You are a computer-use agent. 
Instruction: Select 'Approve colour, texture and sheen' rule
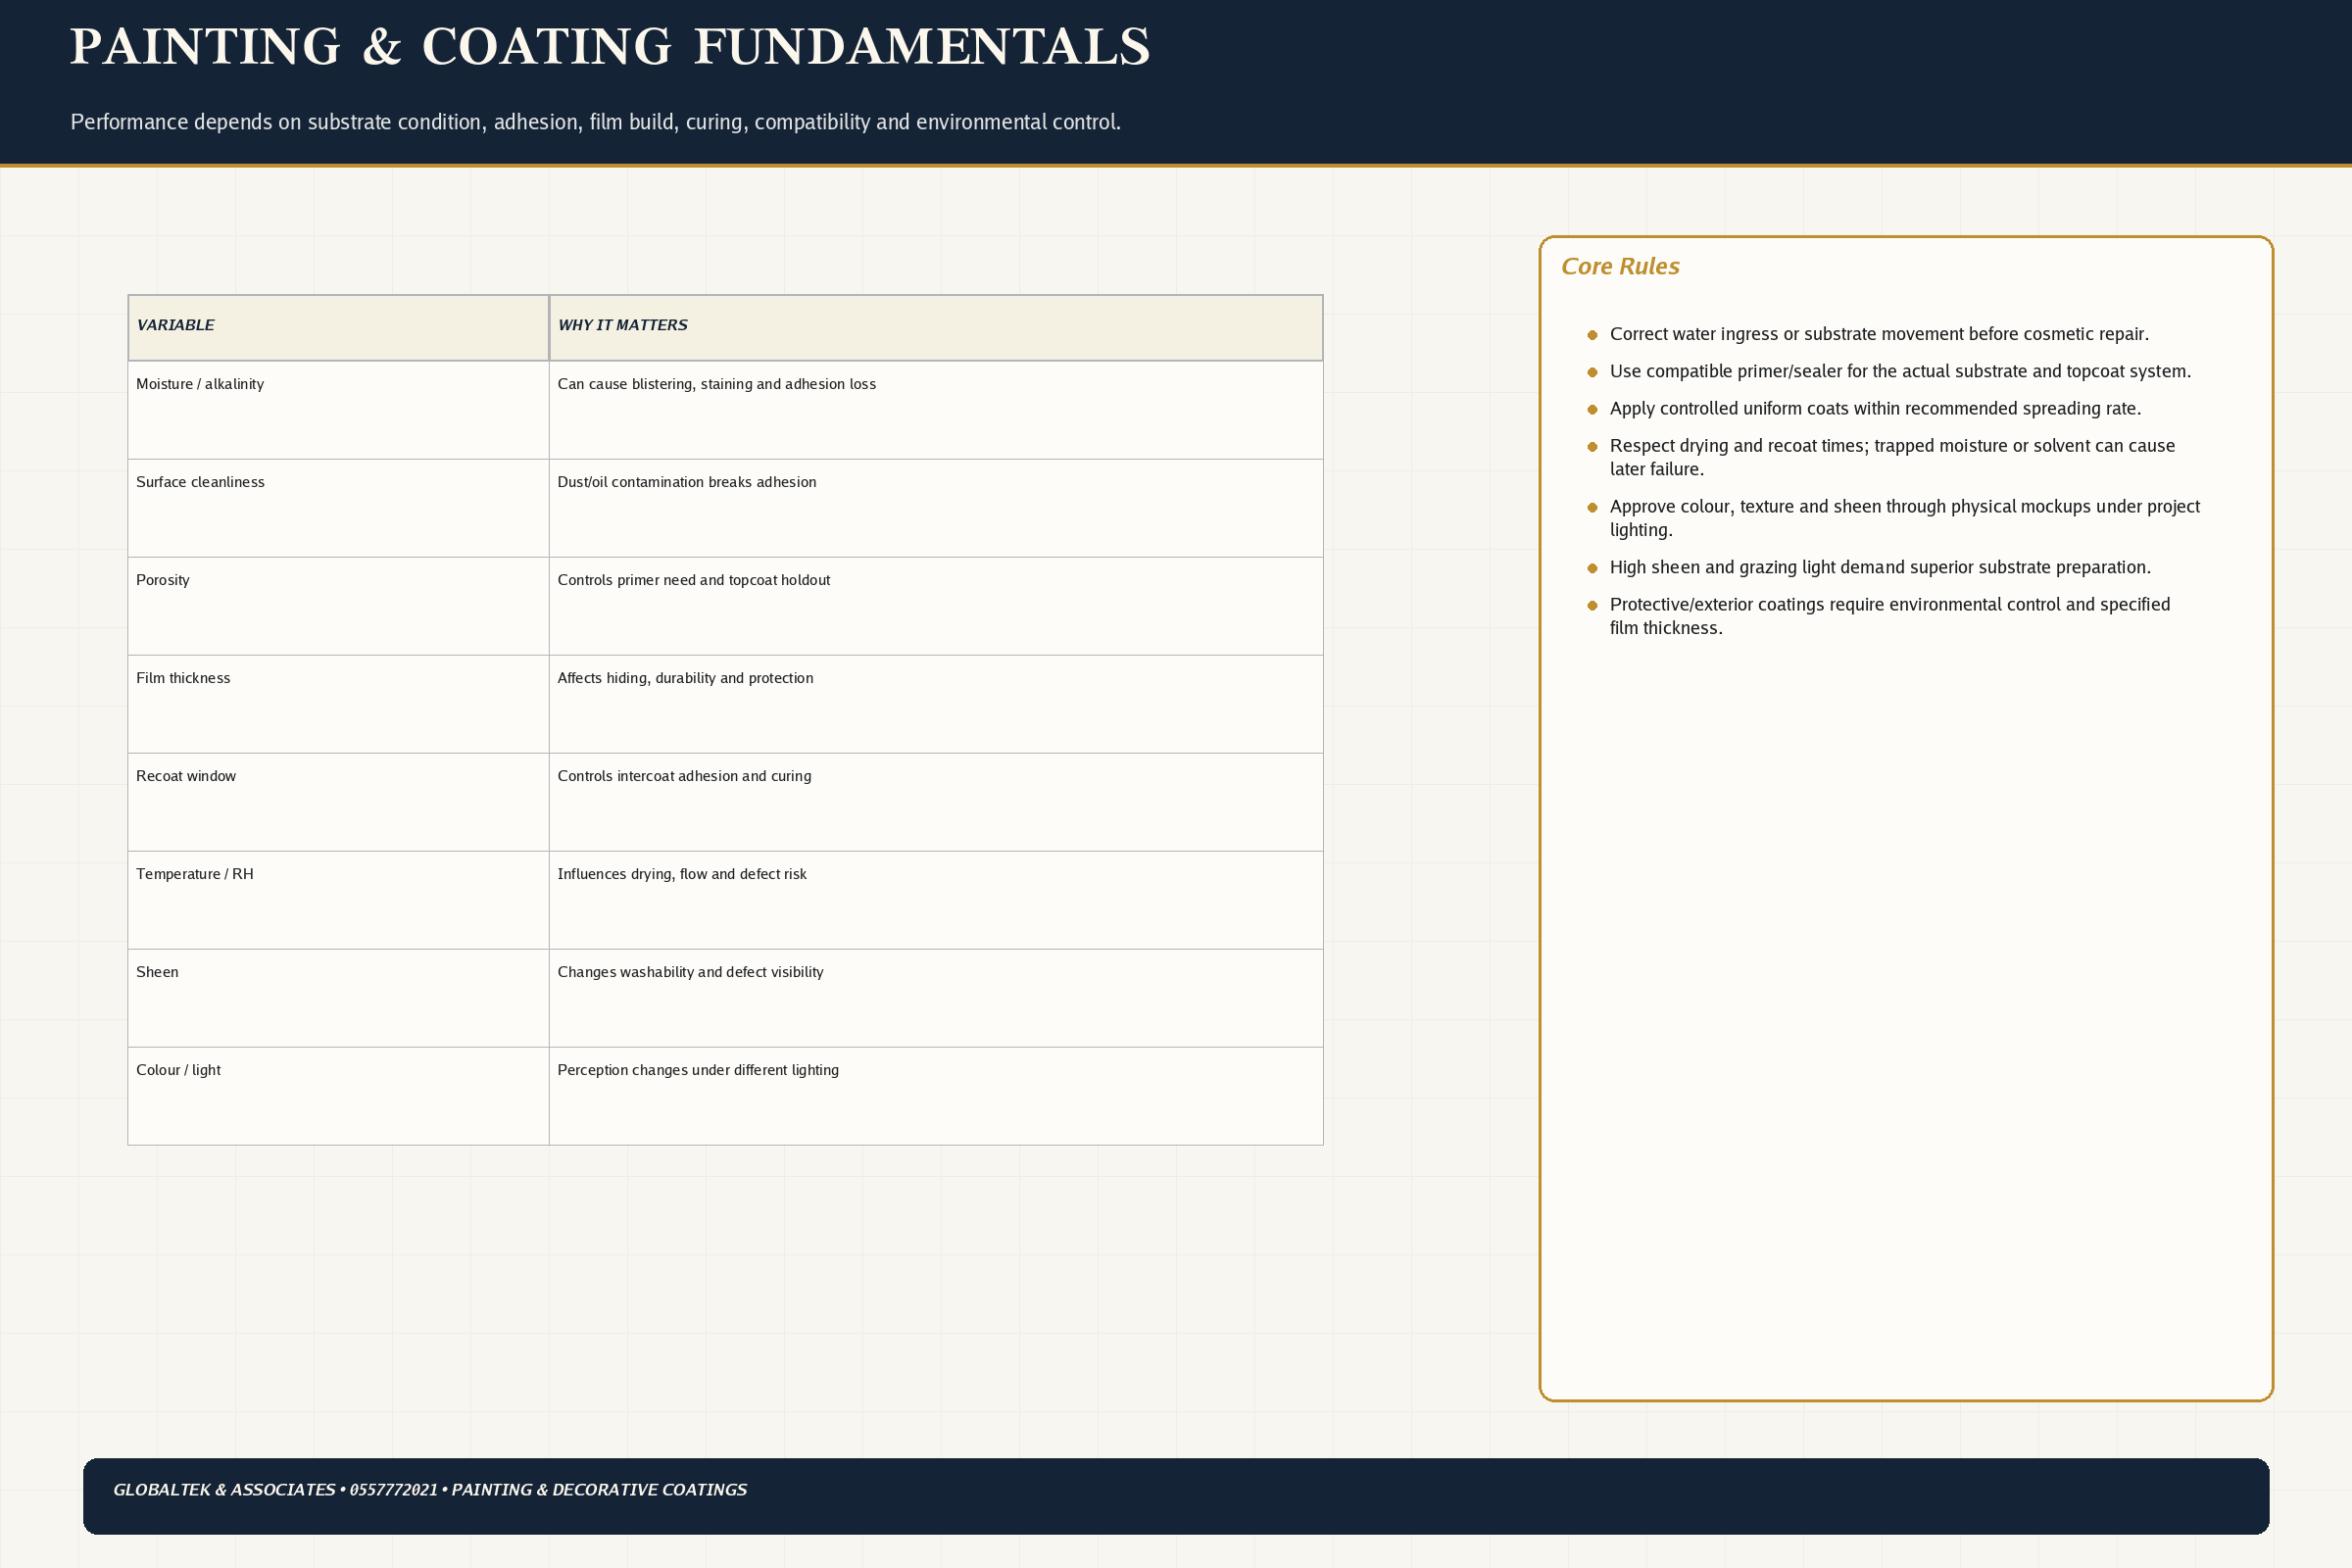tap(1905, 518)
